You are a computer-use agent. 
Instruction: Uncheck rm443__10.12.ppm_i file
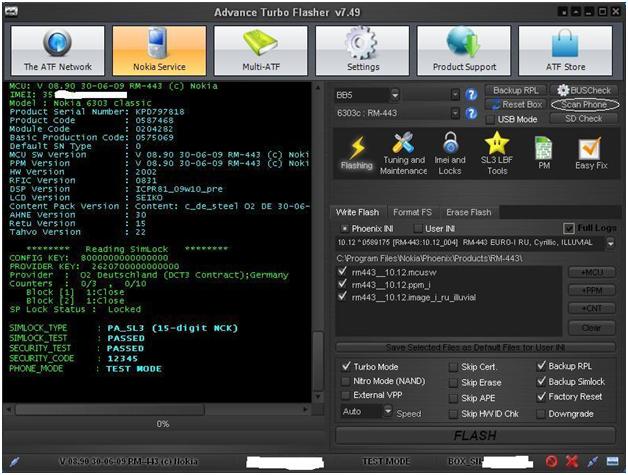[x=342, y=284]
